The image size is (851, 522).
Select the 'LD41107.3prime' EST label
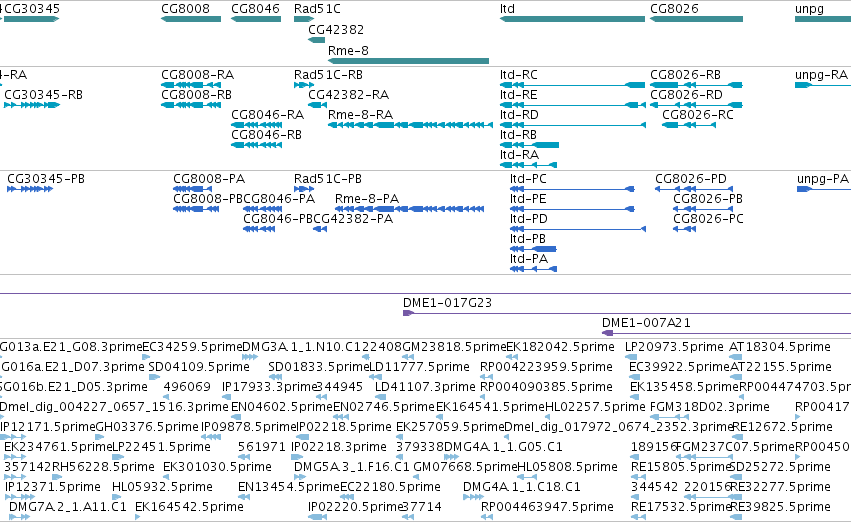pyautogui.click(x=426, y=387)
